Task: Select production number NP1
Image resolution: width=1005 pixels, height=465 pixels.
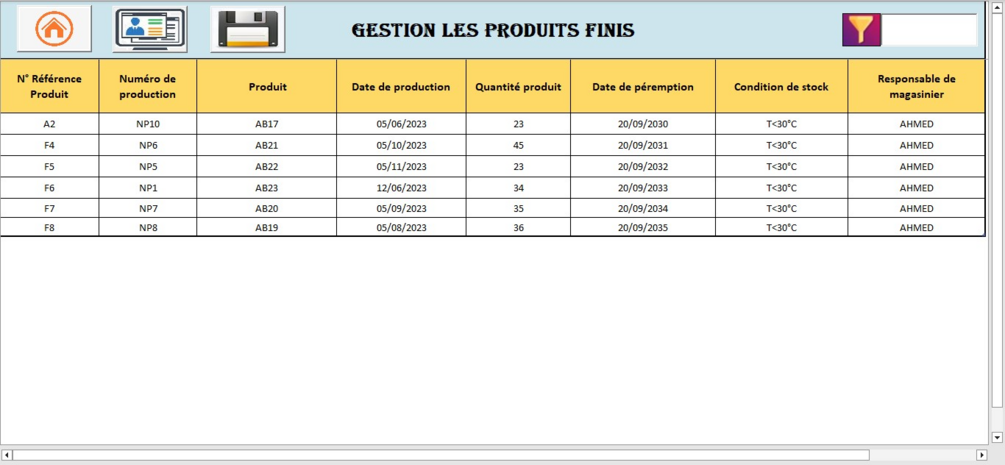Action: click(147, 188)
